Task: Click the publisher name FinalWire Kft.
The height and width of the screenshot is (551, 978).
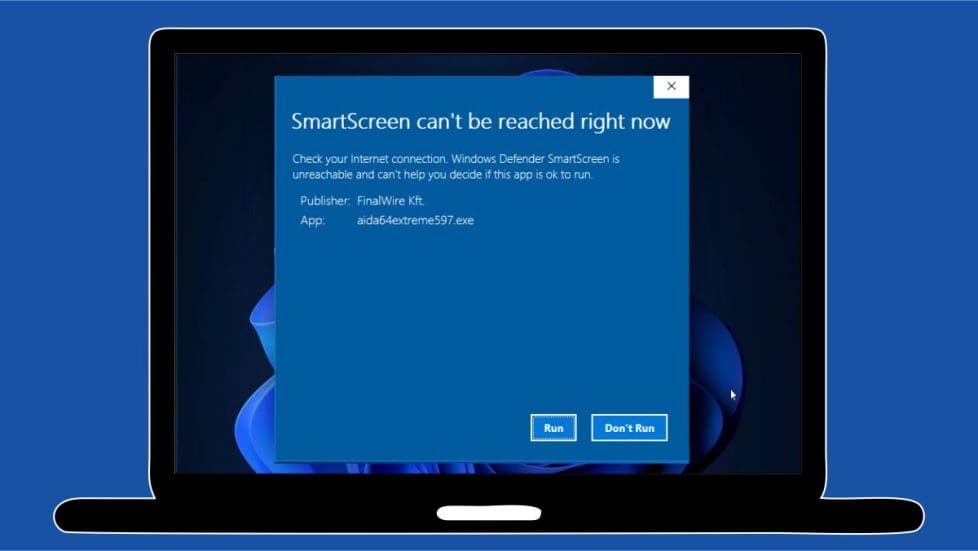Action: point(391,201)
